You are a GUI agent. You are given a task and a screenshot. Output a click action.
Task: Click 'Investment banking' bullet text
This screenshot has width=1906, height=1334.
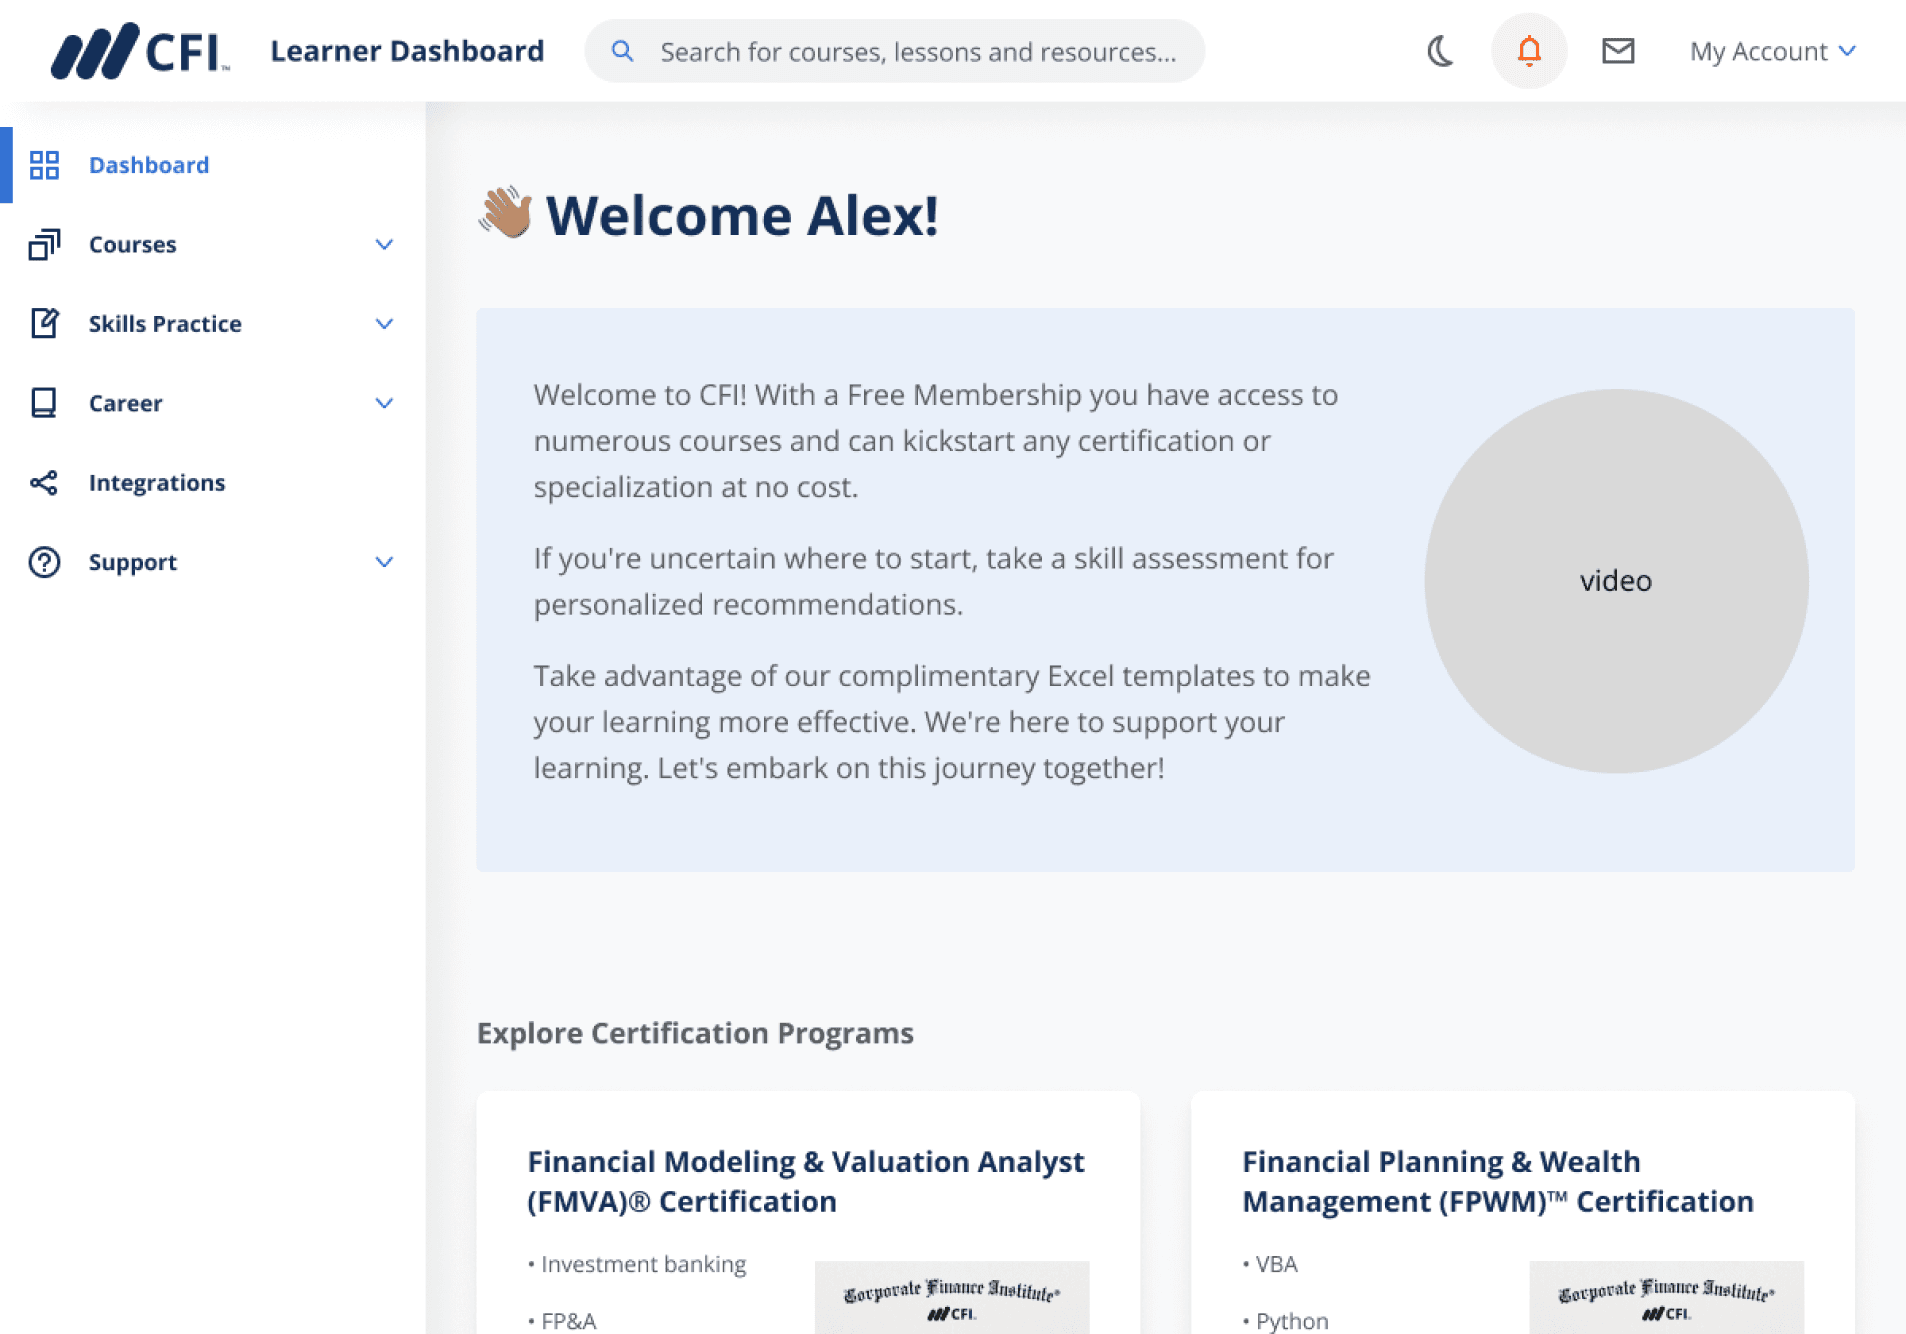pos(643,1264)
